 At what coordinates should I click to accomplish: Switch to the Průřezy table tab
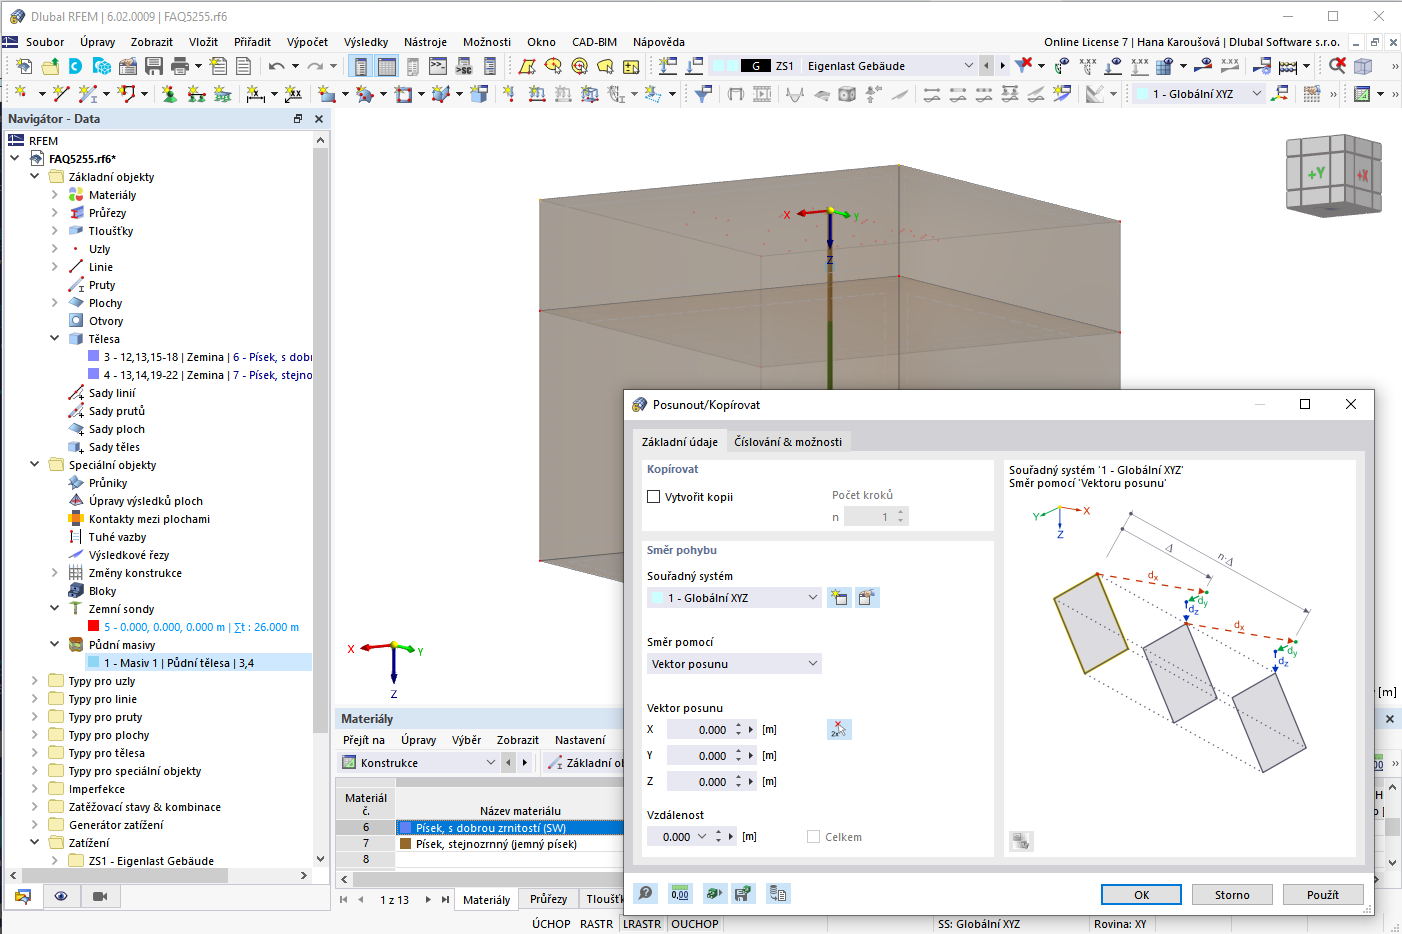click(x=548, y=900)
